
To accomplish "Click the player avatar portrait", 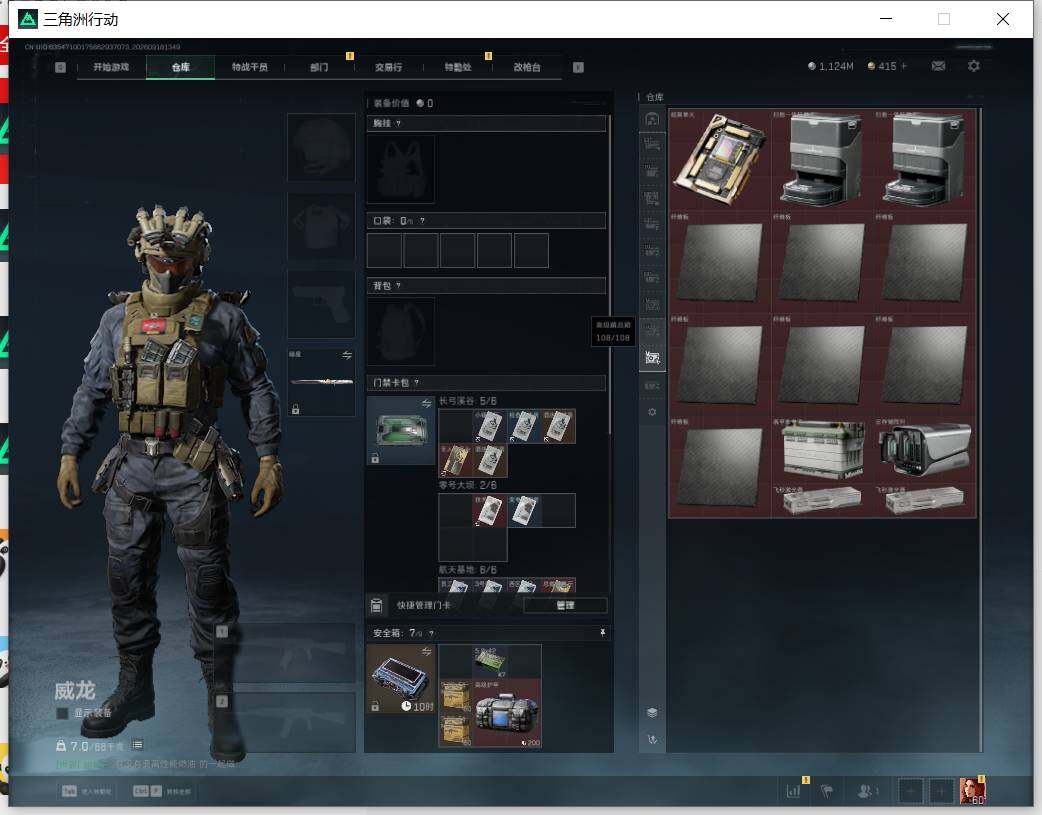I will [972, 791].
